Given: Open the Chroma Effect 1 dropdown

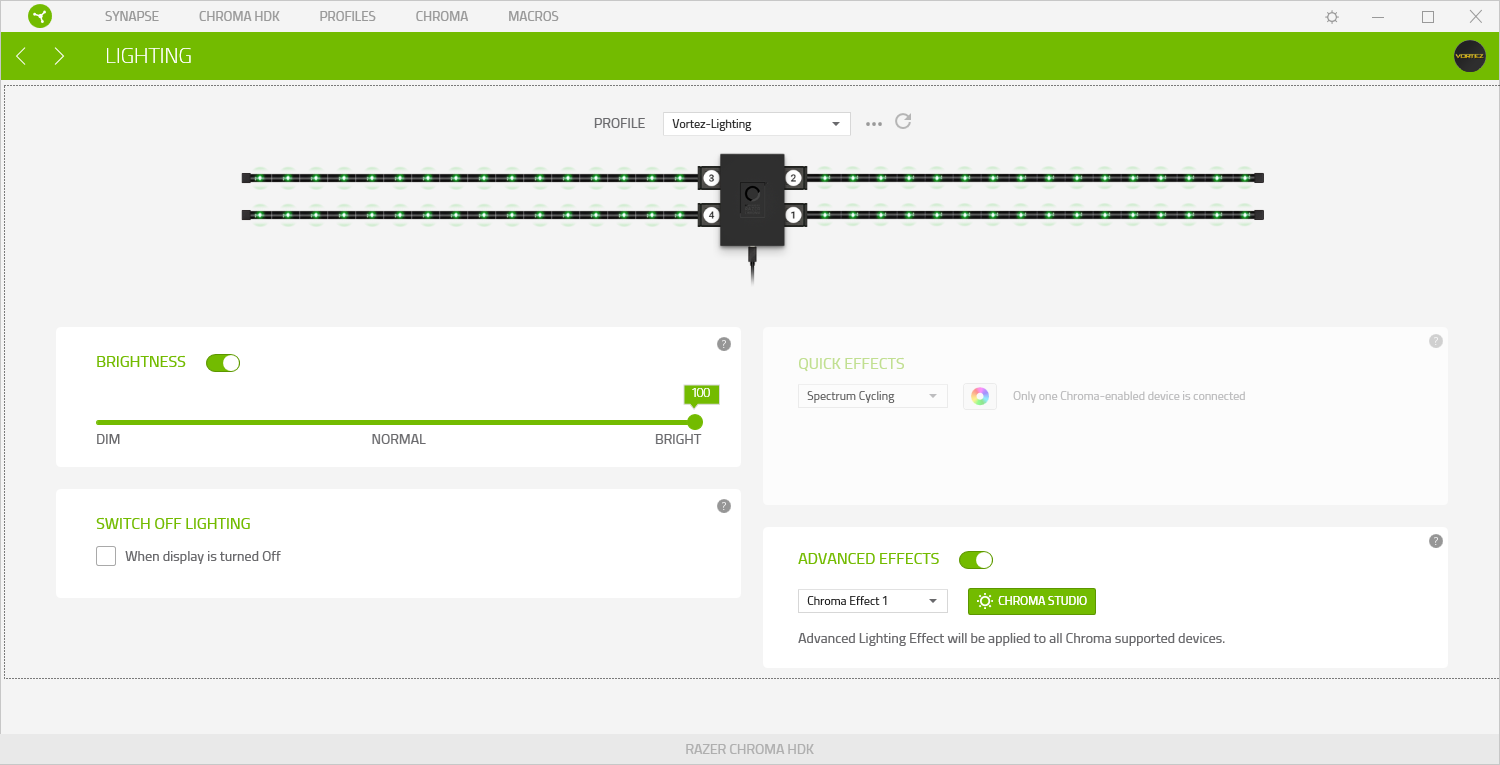Looking at the screenshot, I should tap(872, 601).
